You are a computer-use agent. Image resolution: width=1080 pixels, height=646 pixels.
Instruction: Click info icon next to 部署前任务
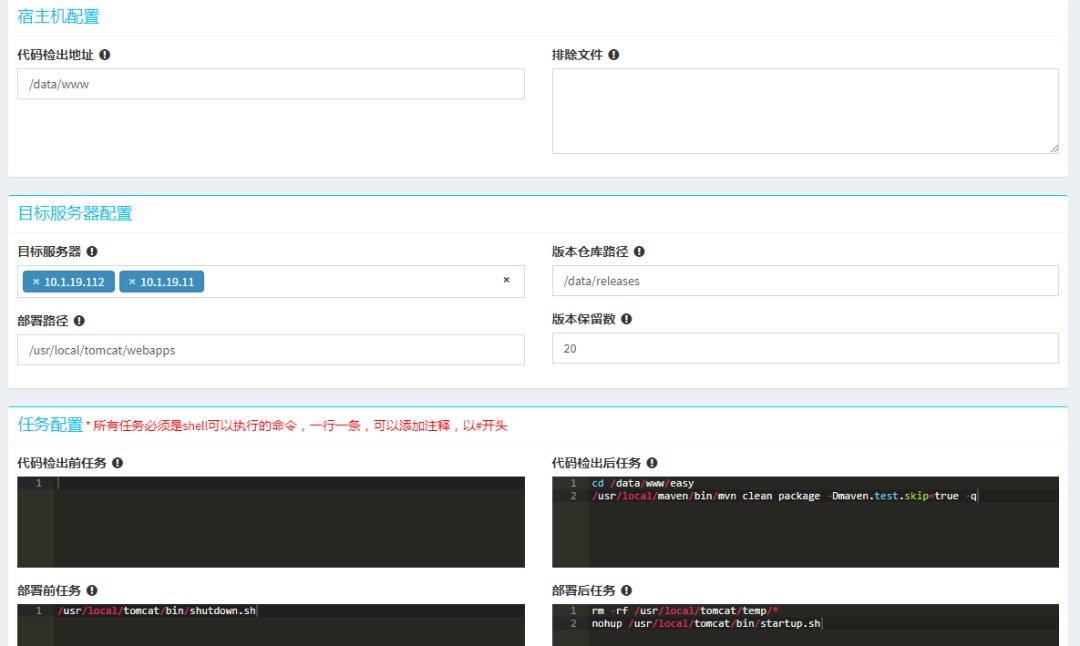pyautogui.click(x=92, y=590)
